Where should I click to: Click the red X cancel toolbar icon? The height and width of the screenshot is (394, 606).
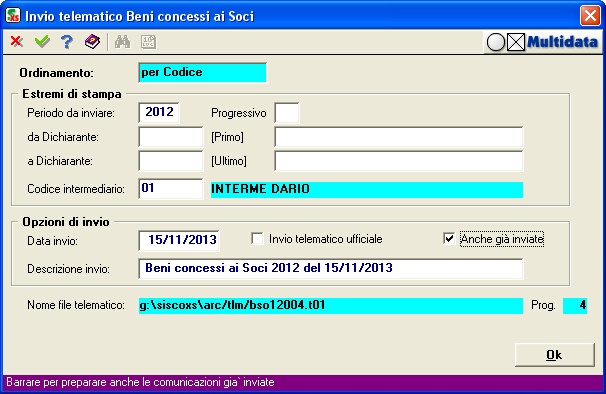coord(16,41)
